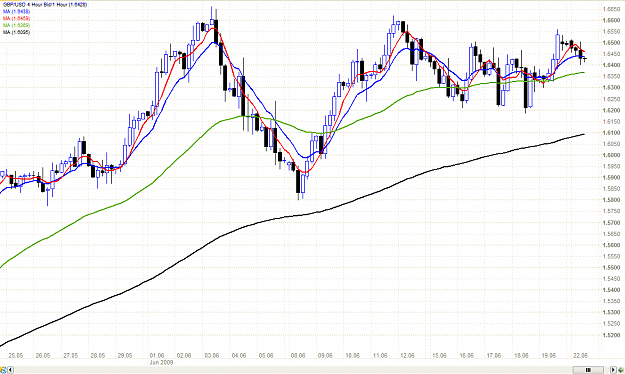Click the 1.6500 price label on the price axis

coord(611,42)
